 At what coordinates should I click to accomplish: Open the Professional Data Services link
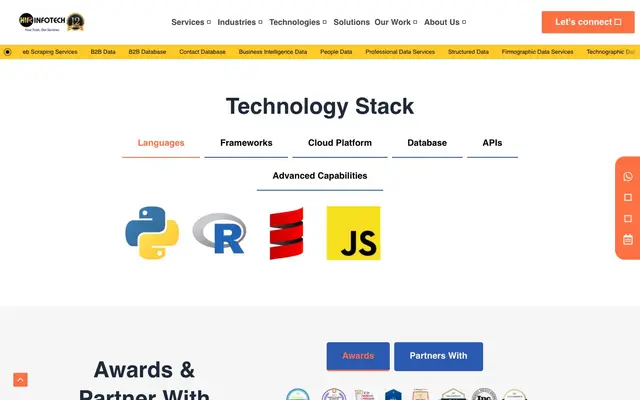[x=400, y=52]
